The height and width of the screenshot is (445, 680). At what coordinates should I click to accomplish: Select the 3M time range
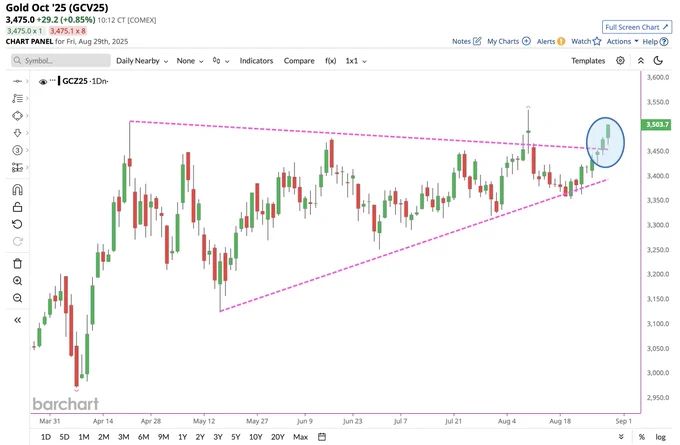(124, 437)
